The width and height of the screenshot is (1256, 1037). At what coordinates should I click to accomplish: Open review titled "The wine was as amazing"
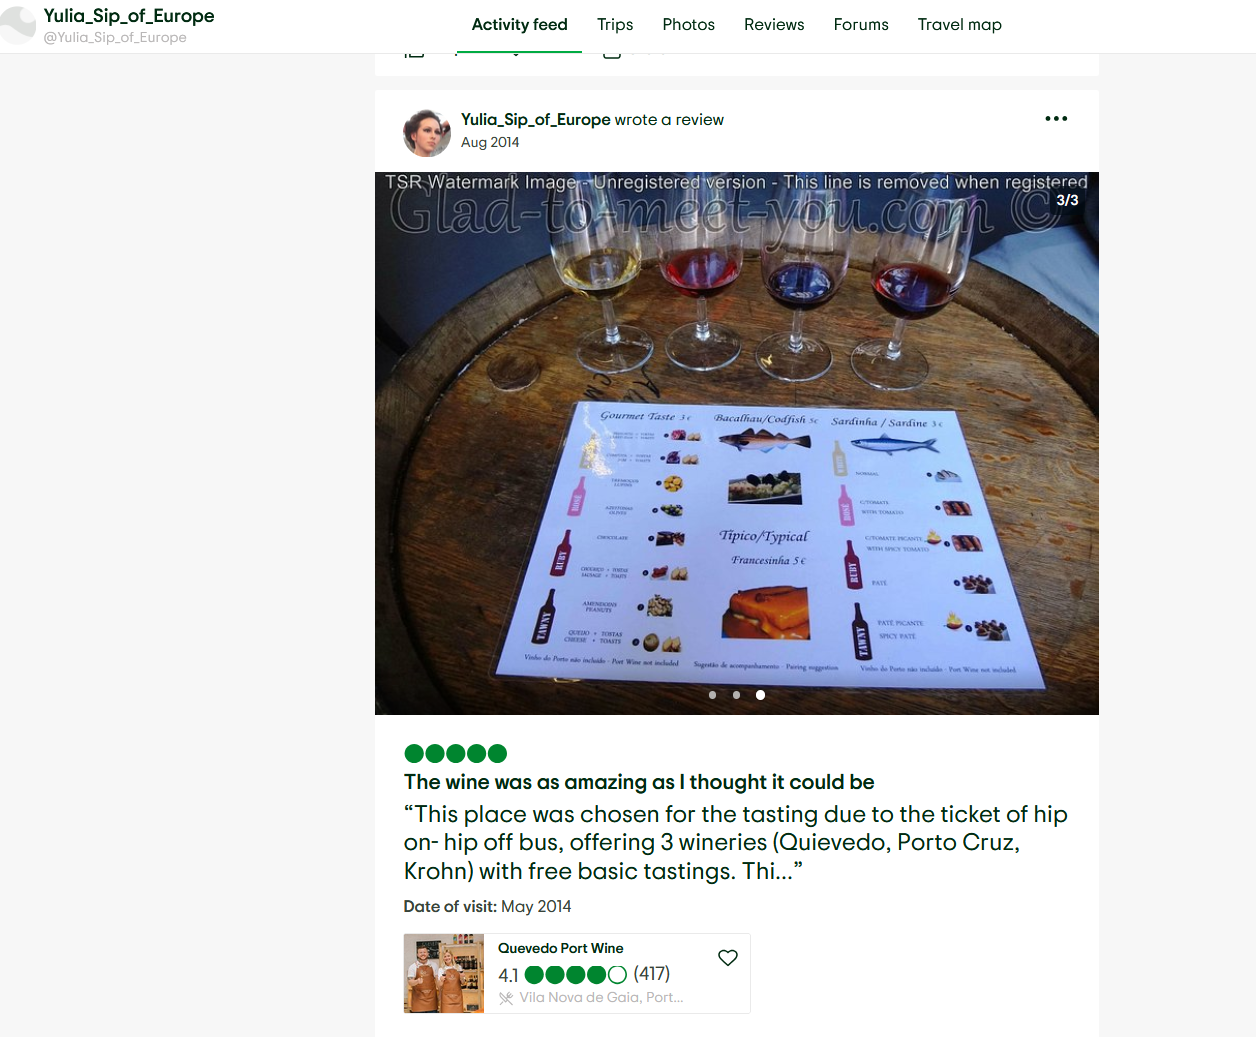point(639,782)
